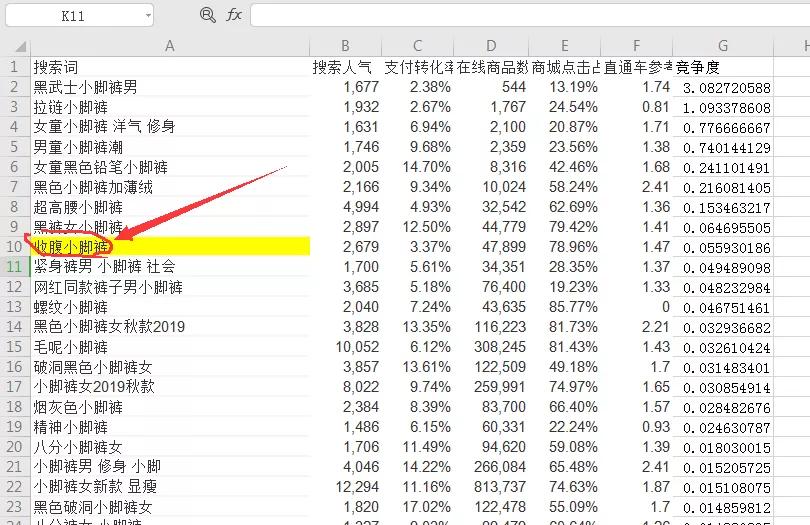
Task: Select row 1 header
Action: [14, 67]
